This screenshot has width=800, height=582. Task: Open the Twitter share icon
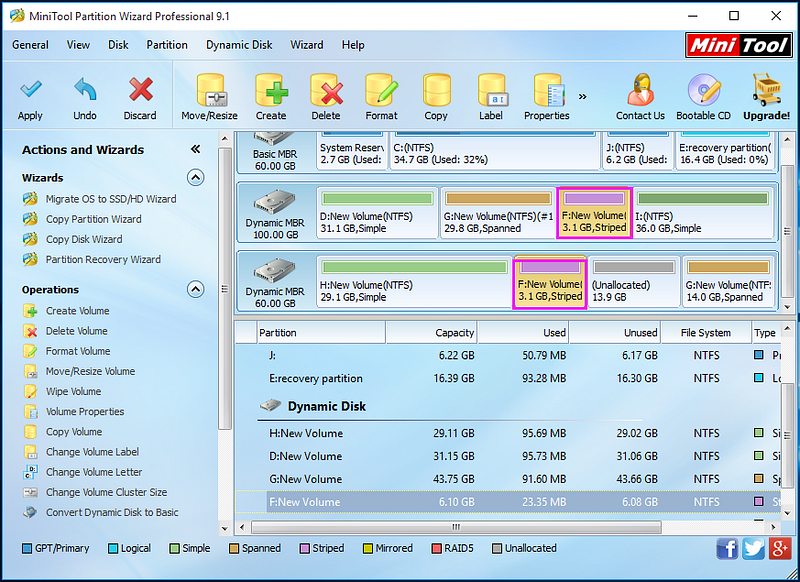(754, 549)
